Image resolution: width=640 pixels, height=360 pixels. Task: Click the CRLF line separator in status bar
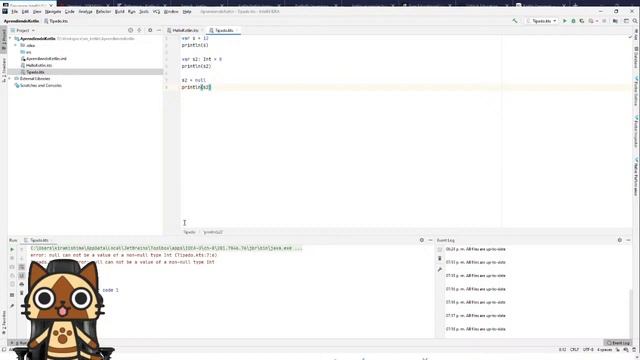[574, 350]
